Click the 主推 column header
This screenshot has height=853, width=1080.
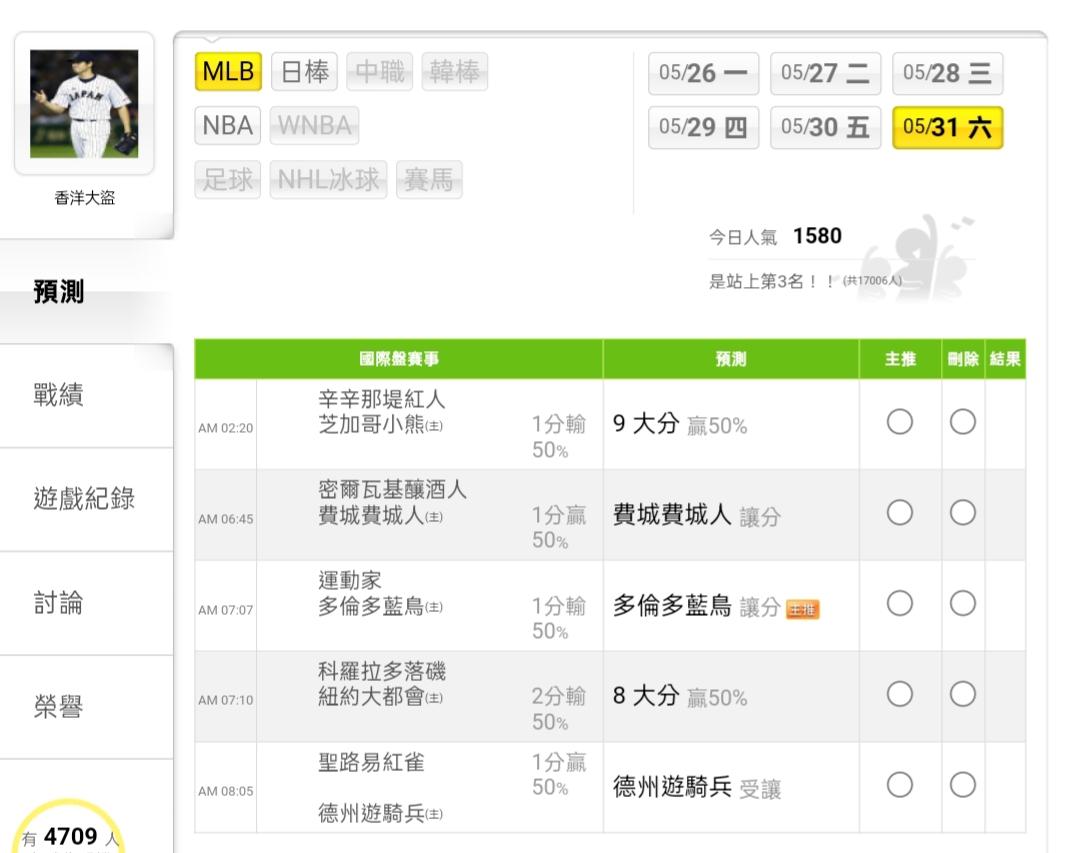(x=900, y=359)
